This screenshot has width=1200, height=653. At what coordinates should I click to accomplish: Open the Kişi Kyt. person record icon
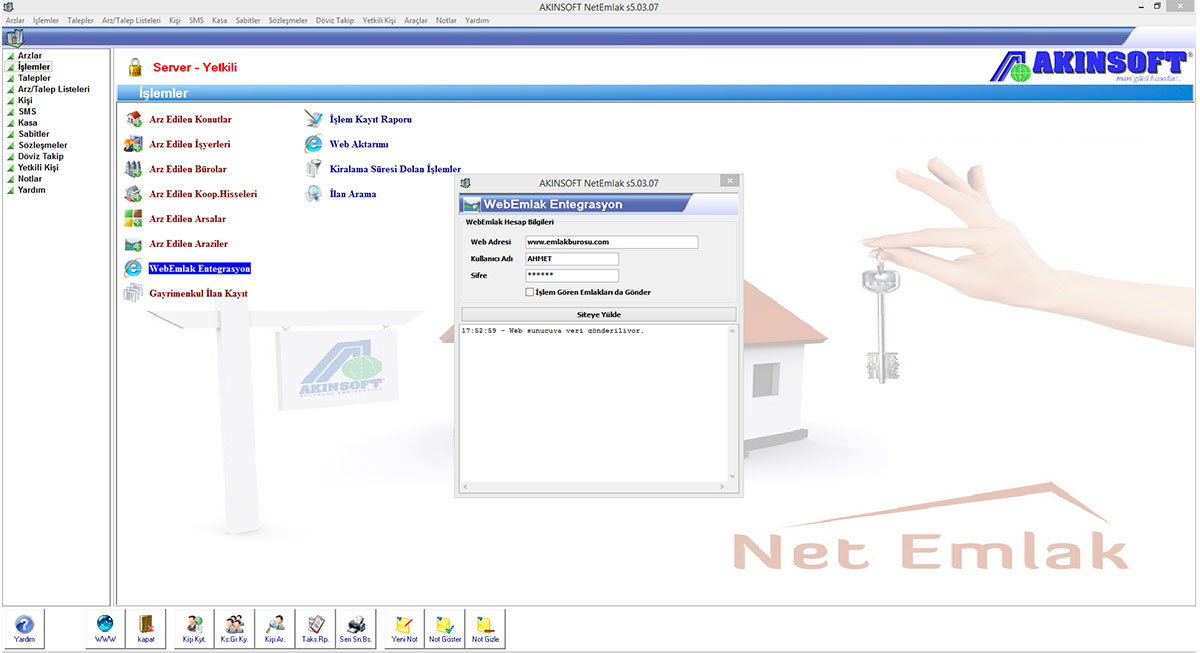pos(192,628)
